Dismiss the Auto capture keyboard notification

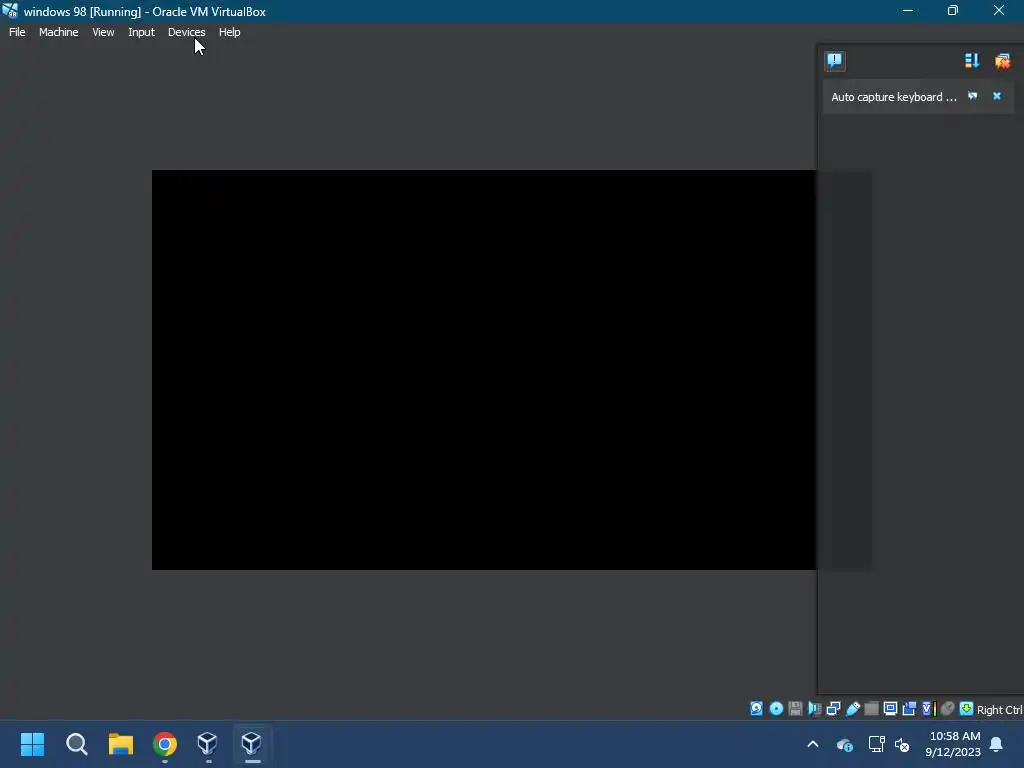(x=997, y=96)
